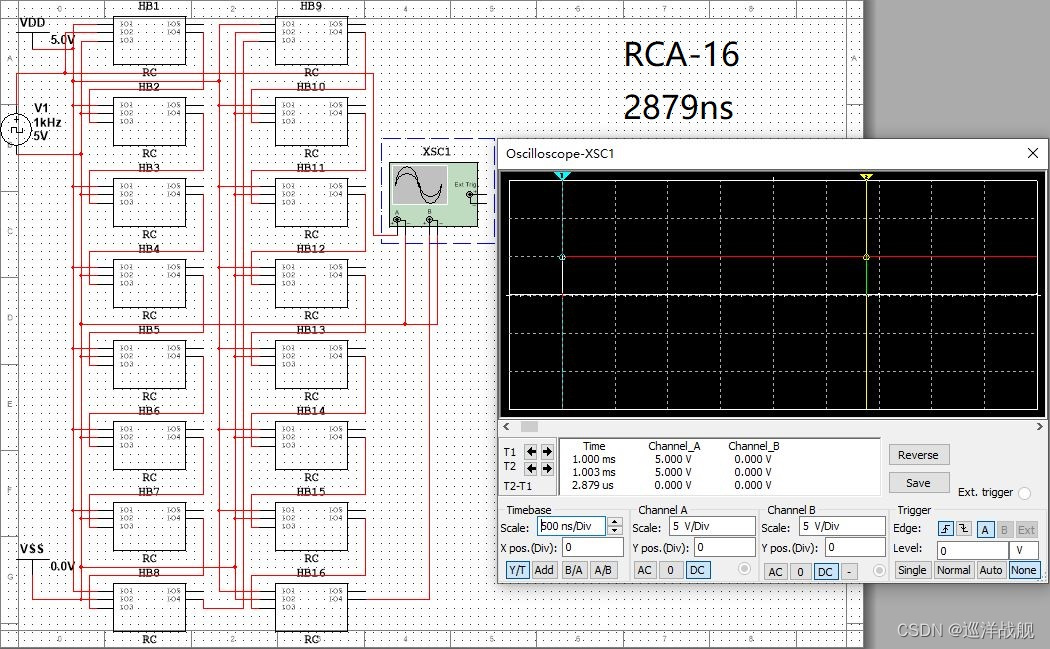Screen dimensions: 1050x649
Task: Set Channel B coupling to 0
Action: [x=800, y=572]
